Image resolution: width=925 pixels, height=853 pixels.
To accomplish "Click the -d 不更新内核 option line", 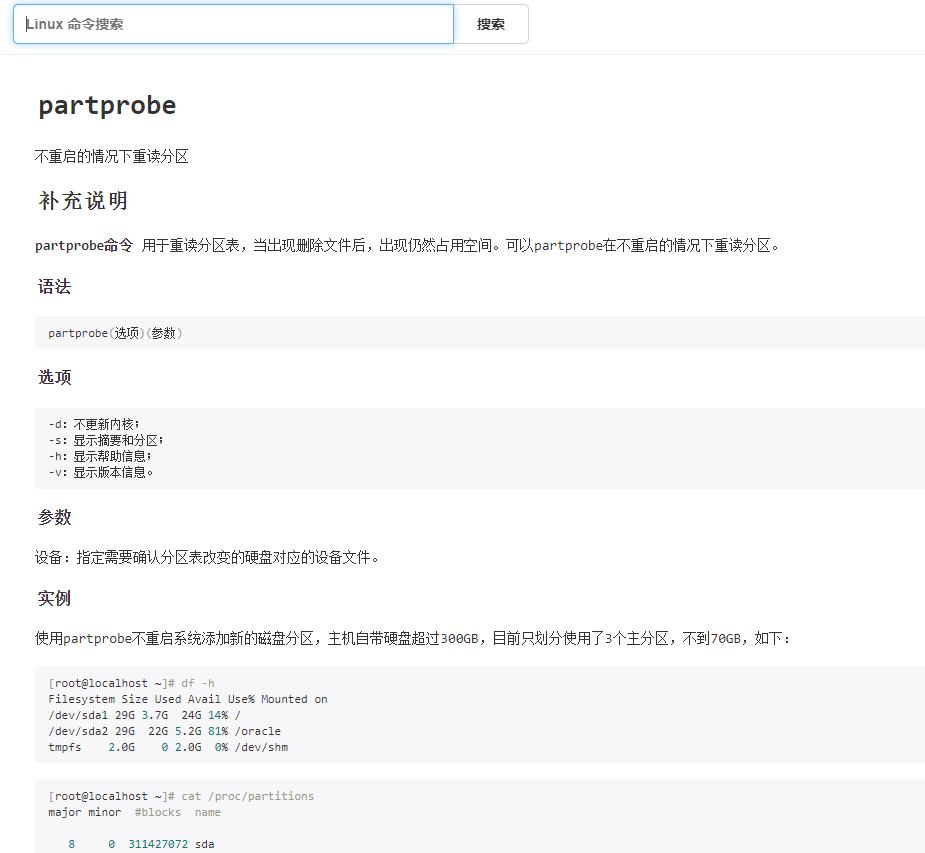I will (94, 424).
